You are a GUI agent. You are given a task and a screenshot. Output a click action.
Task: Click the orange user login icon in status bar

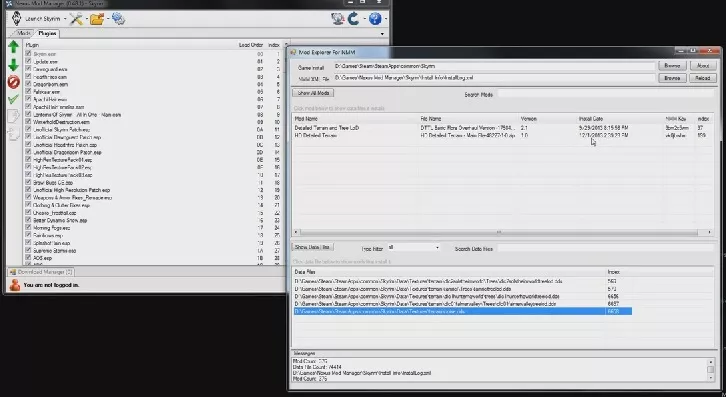tap(15, 285)
